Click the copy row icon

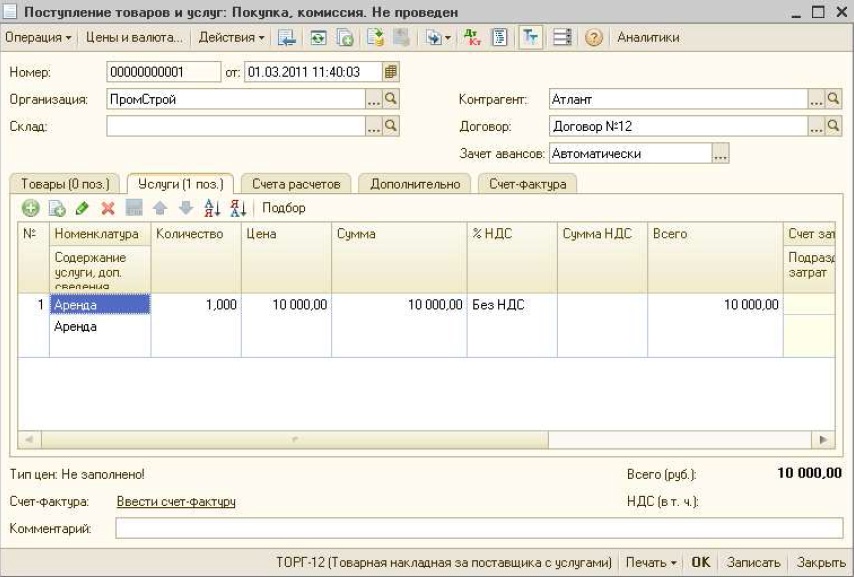[x=57, y=208]
